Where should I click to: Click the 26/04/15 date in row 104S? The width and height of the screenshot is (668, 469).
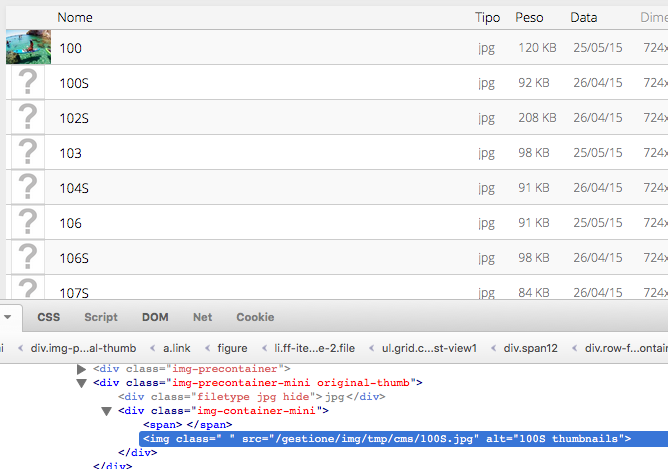598,187
